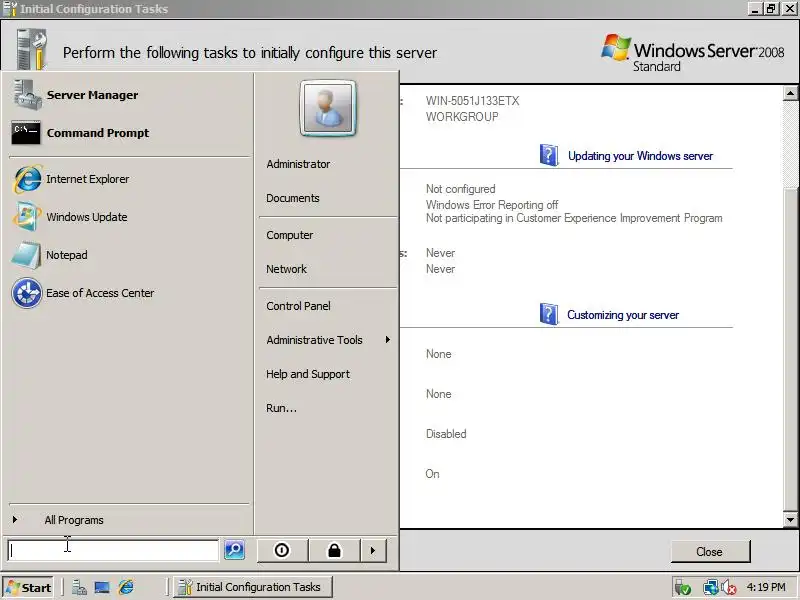Open Computer from Start menu
800x600 pixels.
[290, 235]
